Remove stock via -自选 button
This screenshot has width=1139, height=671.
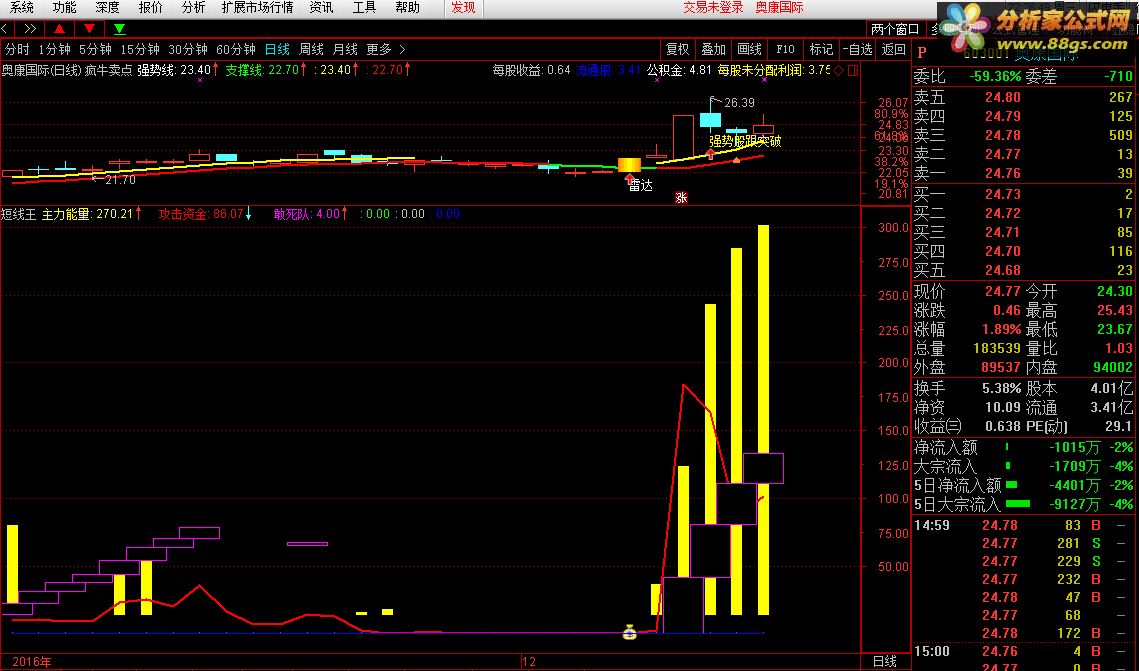(857, 49)
